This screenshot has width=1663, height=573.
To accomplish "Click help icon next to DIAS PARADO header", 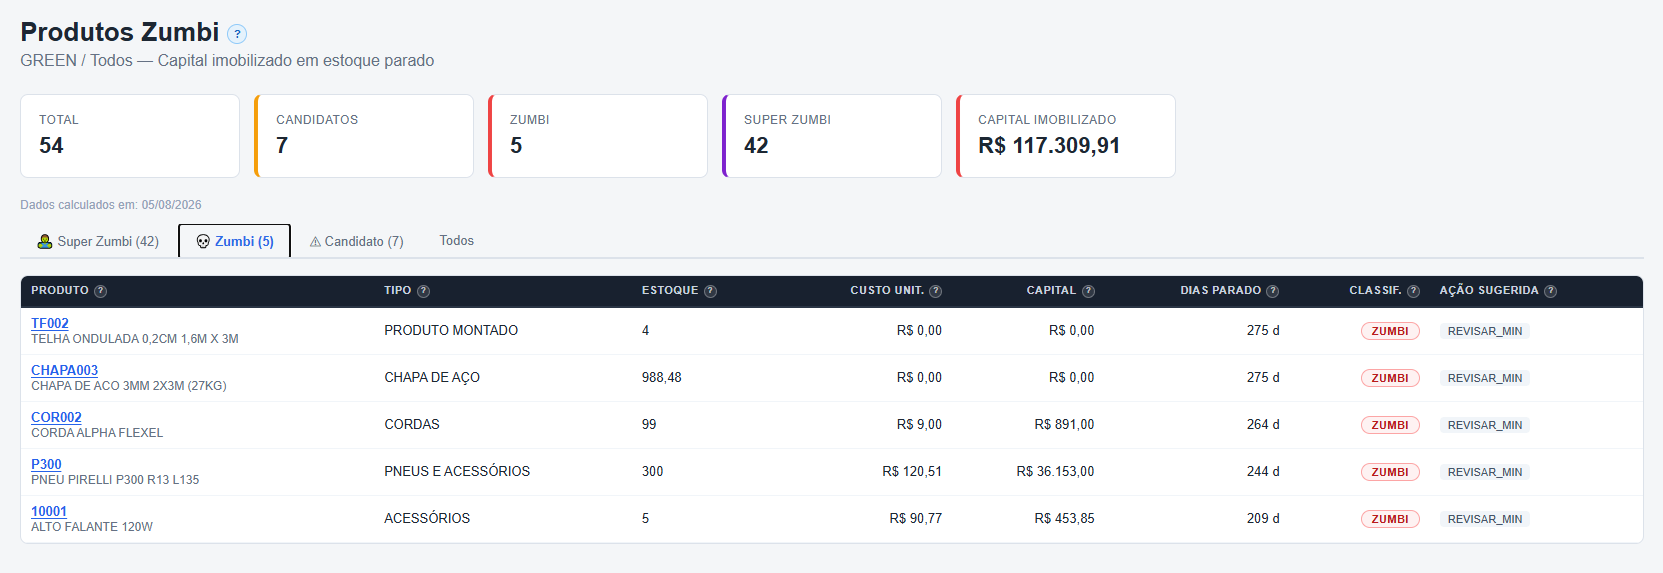I will tap(1272, 291).
